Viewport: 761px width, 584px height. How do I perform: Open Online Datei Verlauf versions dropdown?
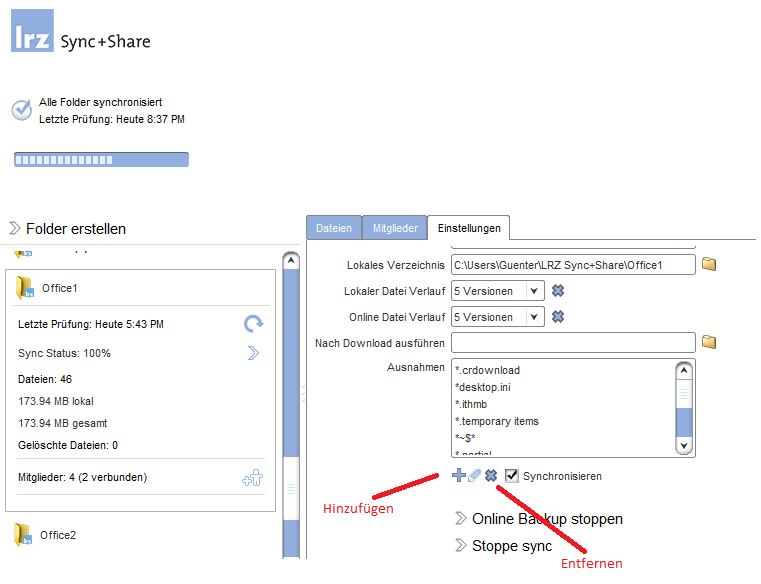(534, 317)
